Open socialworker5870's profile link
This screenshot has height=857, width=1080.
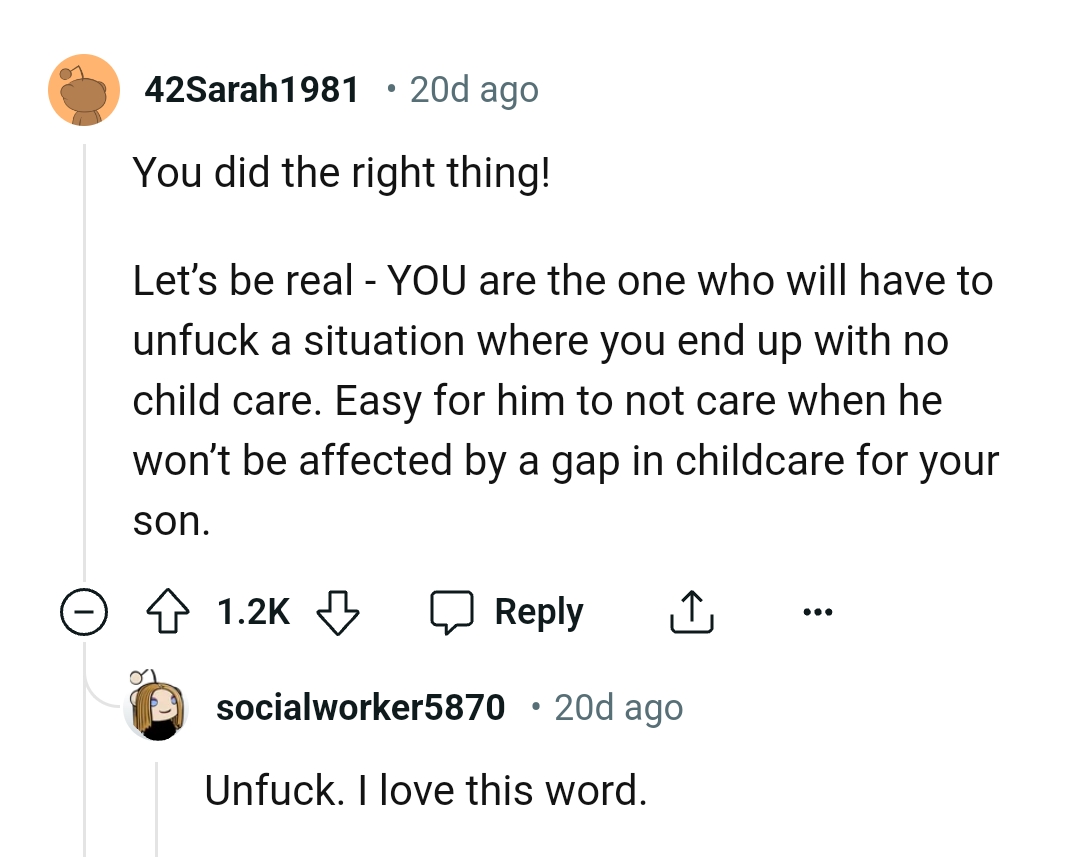[x=360, y=707]
